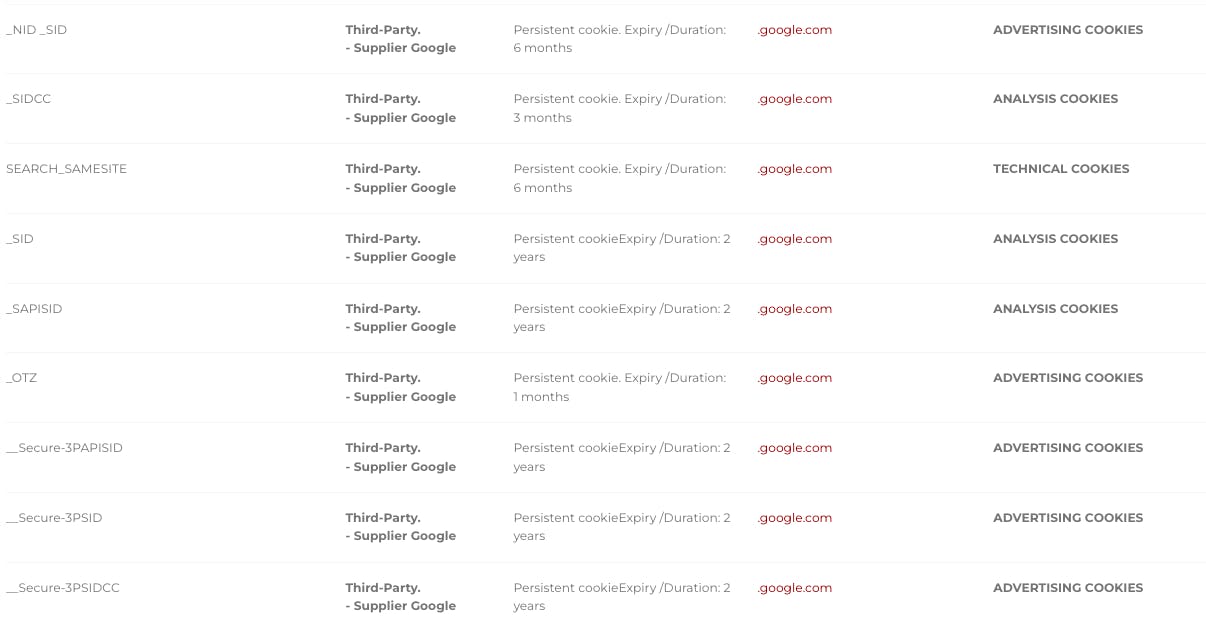This screenshot has width=1206, height=619.
Task: Click the 1 months duration text
Action: (541, 397)
